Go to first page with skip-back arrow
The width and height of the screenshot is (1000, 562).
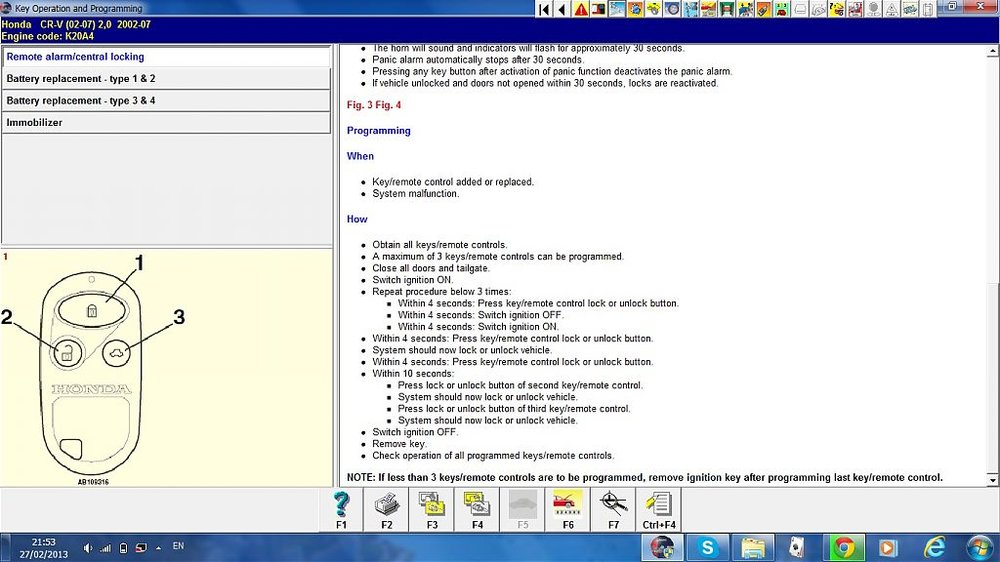[544, 9]
